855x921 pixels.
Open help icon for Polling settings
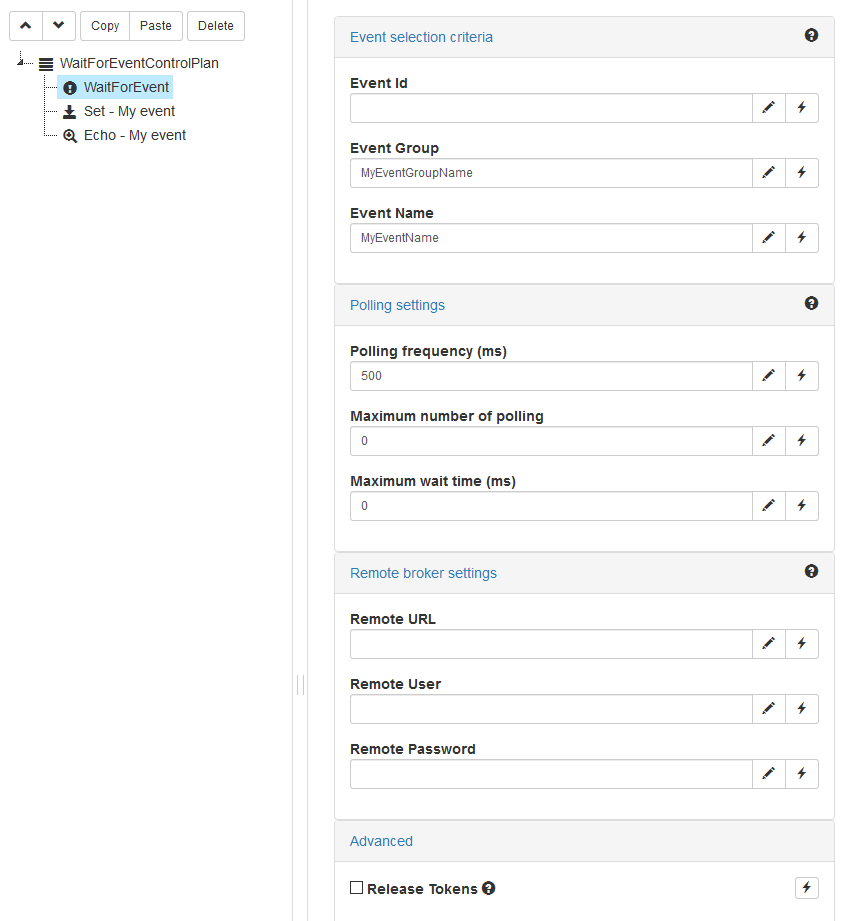[x=812, y=304]
